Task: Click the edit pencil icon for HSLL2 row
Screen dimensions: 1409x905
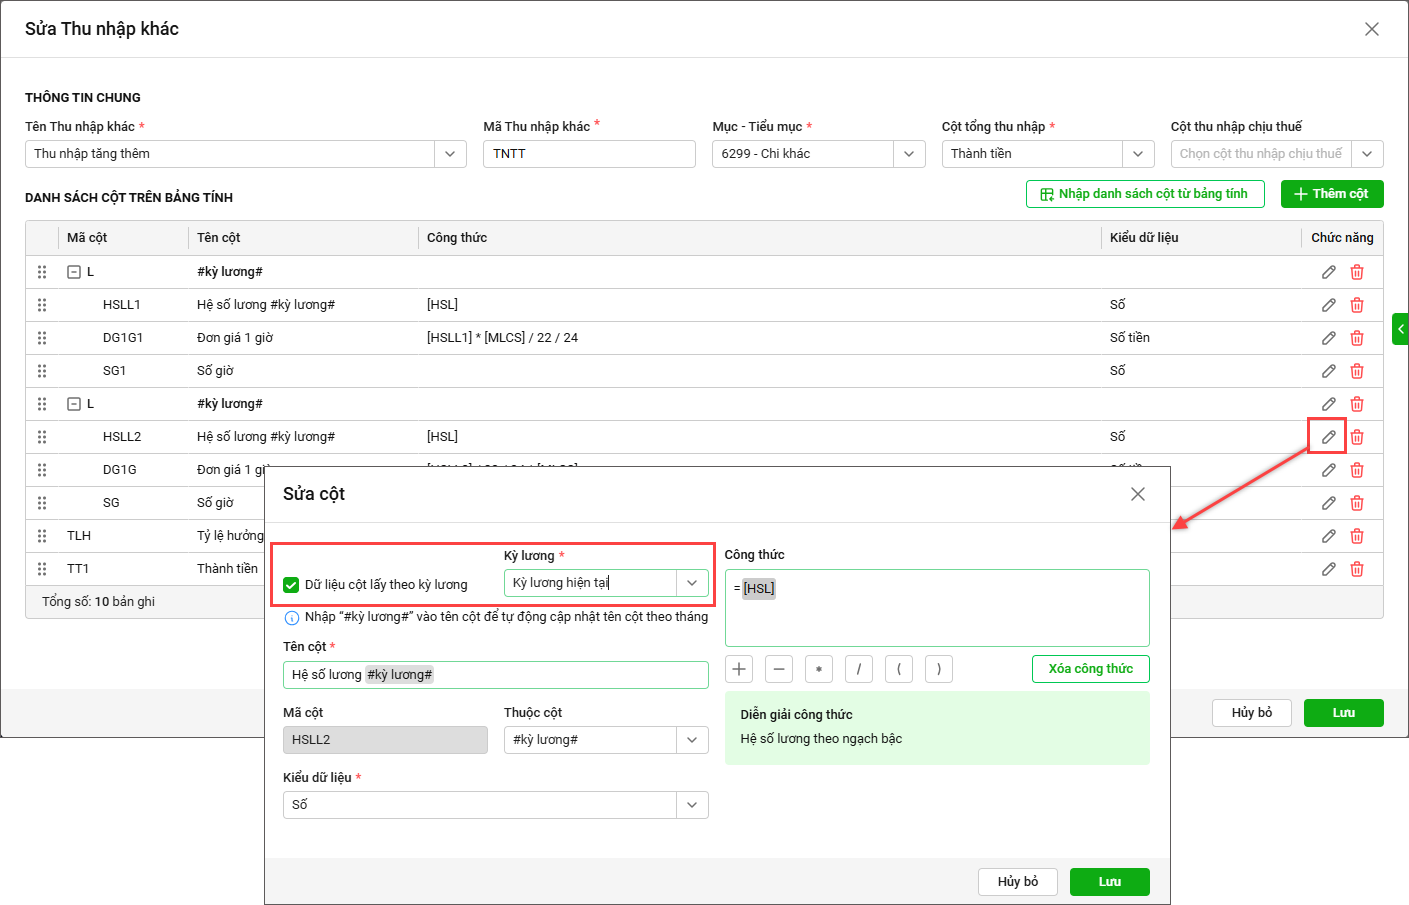Action: pyautogui.click(x=1328, y=437)
